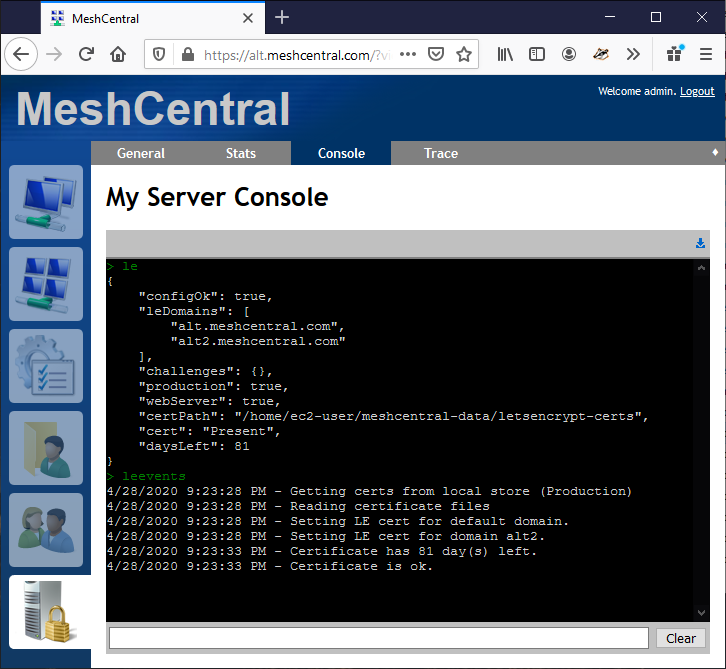
Task: Click the "certPath" output line
Action: [393, 416]
